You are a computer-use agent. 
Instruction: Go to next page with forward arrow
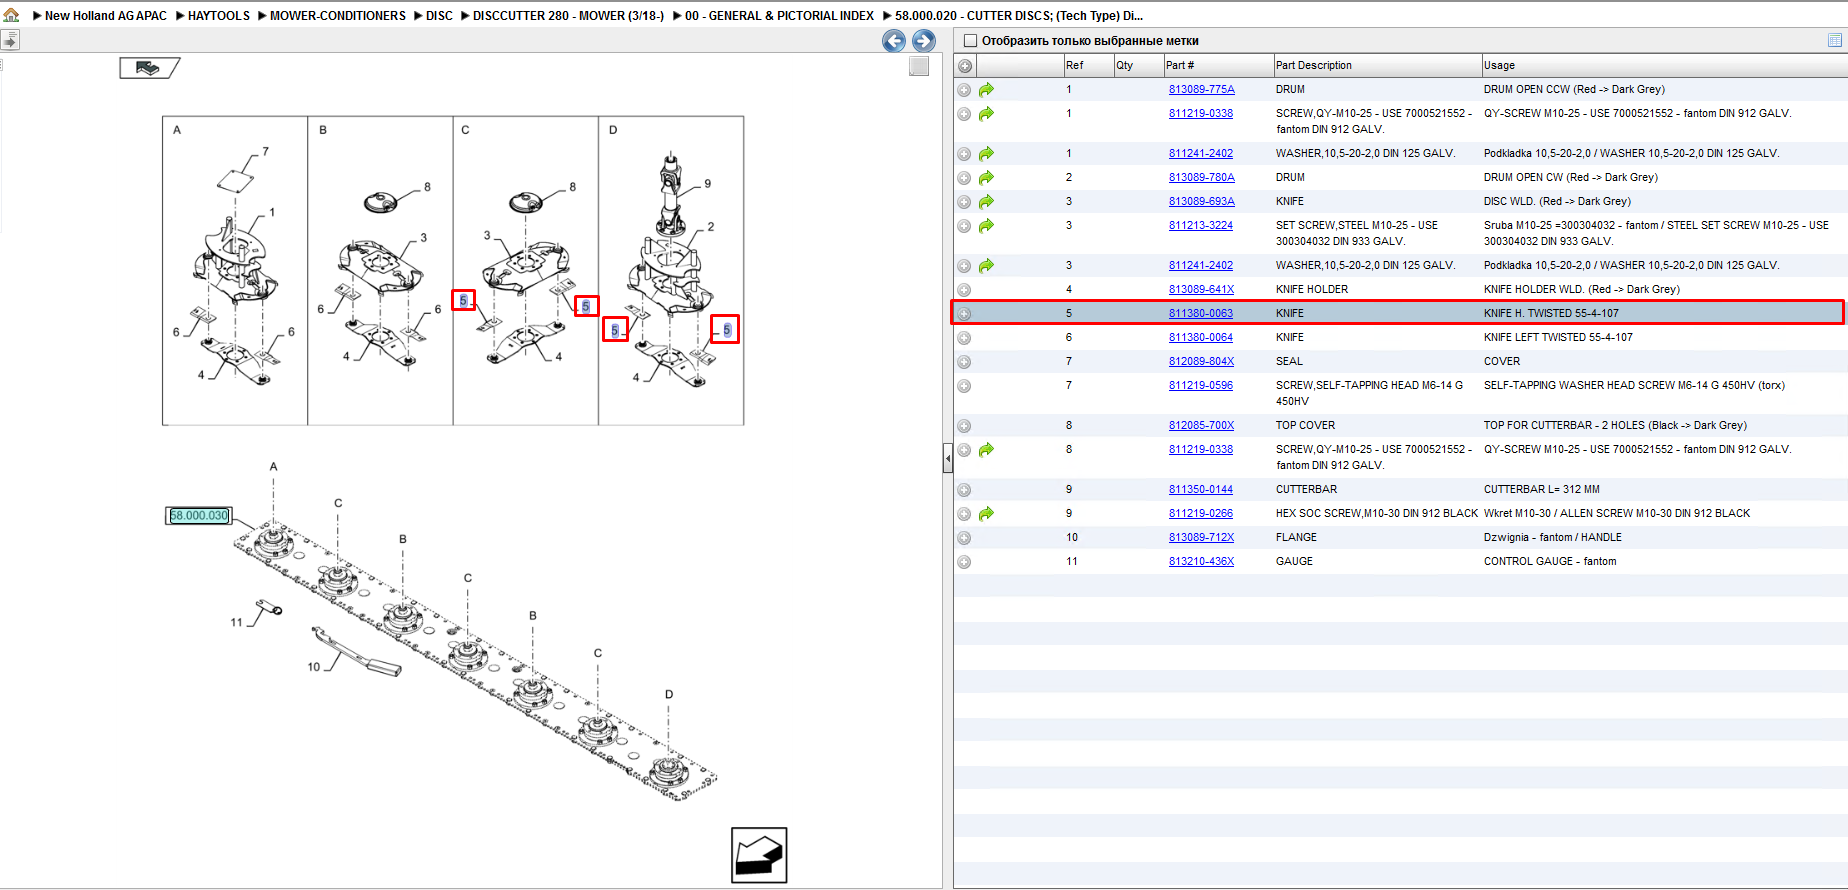[x=924, y=41]
